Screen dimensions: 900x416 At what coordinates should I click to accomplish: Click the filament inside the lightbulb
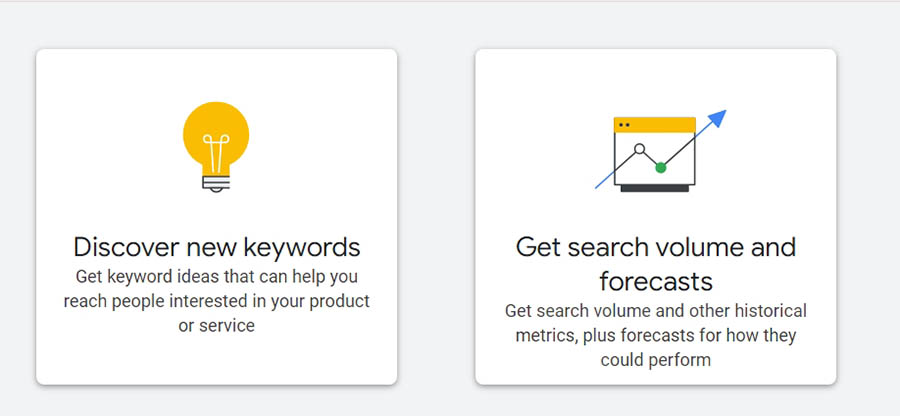coord(216,152)
